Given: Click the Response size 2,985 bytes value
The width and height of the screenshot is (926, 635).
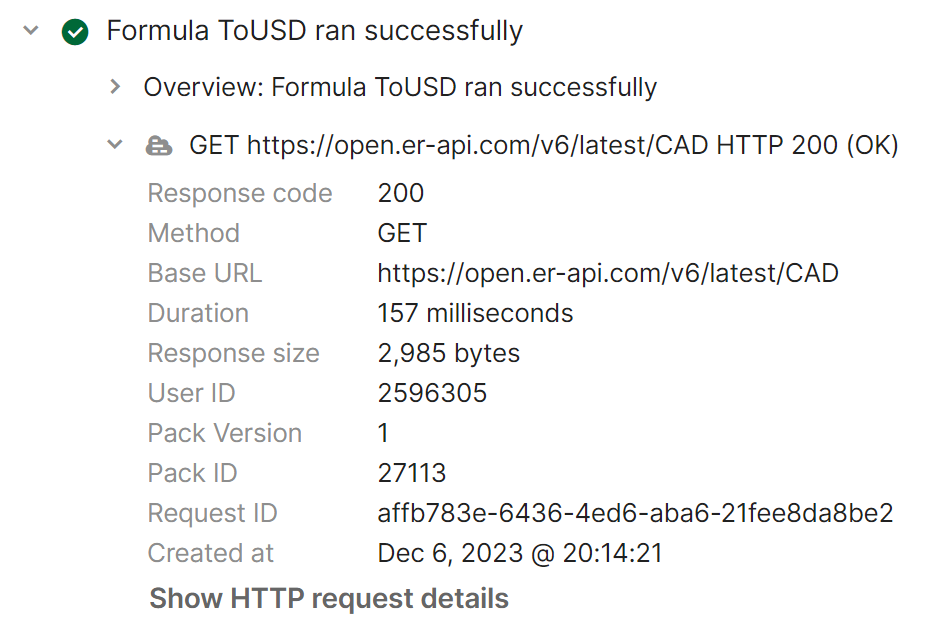Looking at the screenshot, I should [x=448, y=353].
